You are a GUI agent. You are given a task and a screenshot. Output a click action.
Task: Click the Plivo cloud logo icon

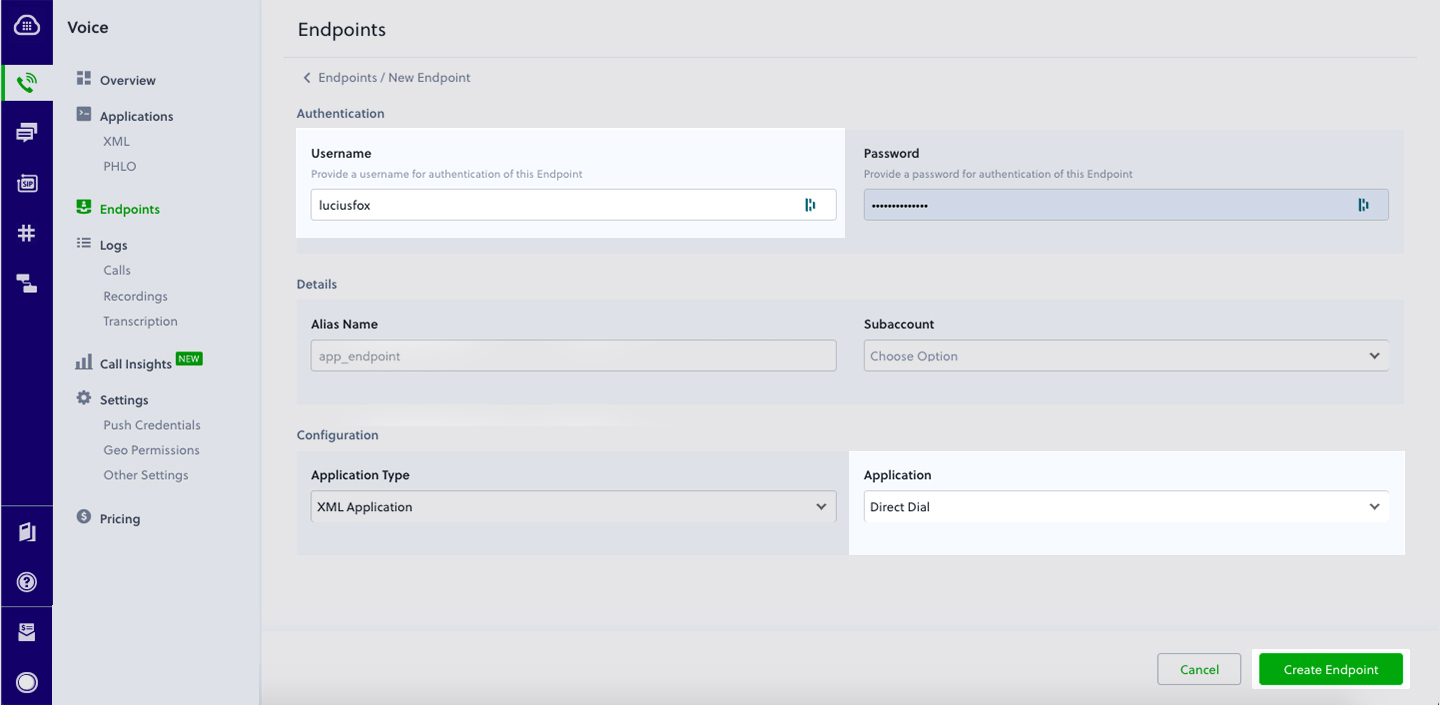[27, 27]
